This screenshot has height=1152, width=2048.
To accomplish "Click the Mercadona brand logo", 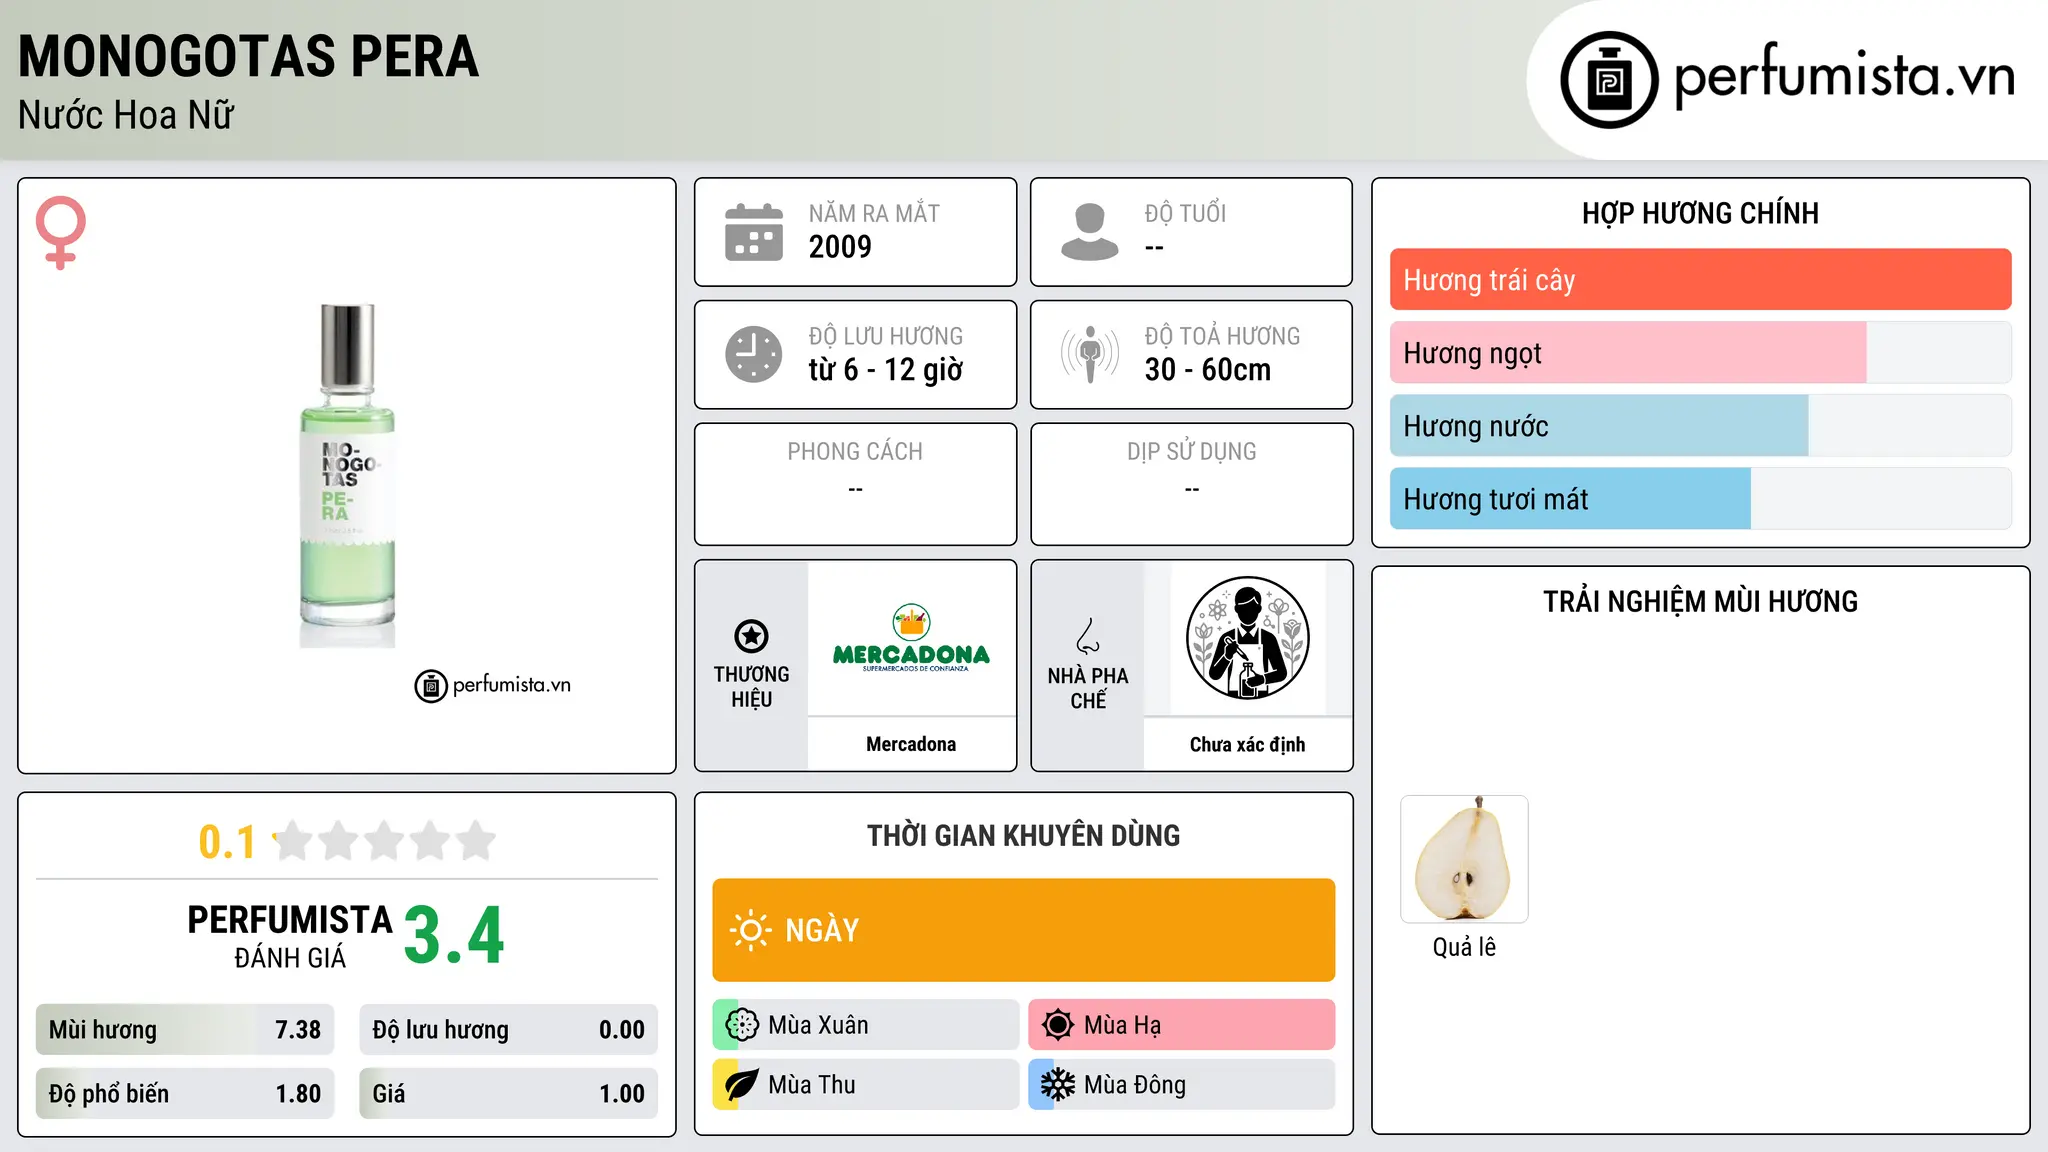I will tap(911, 638).
